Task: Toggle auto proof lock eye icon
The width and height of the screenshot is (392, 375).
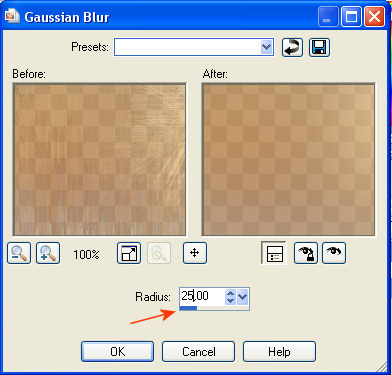Action: tap(306, 253)
